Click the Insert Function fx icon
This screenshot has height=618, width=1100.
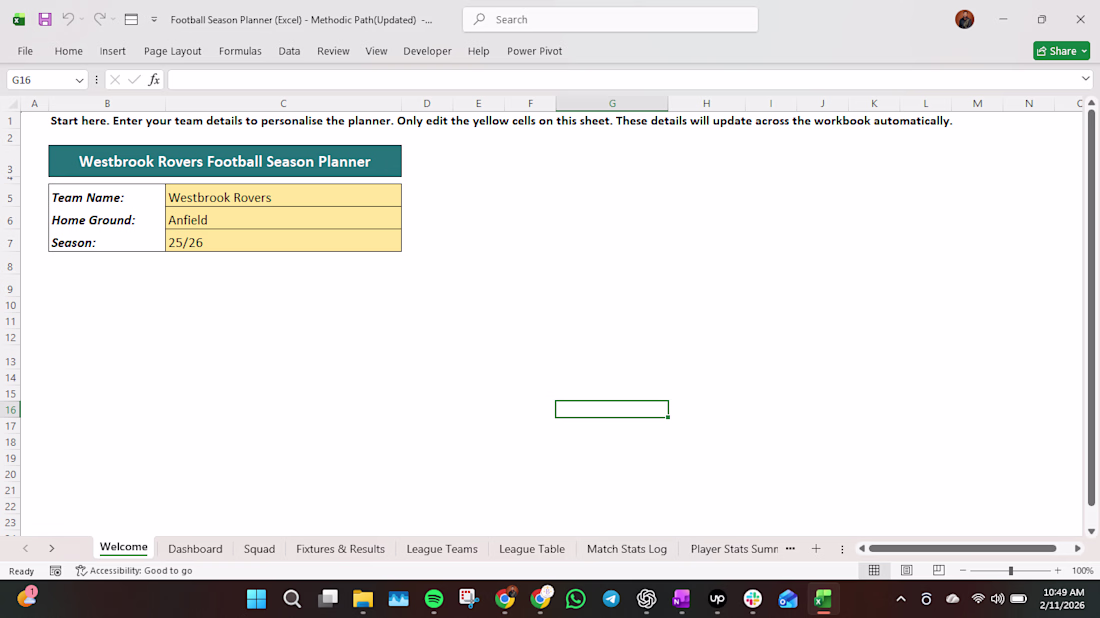click(154, 80)
